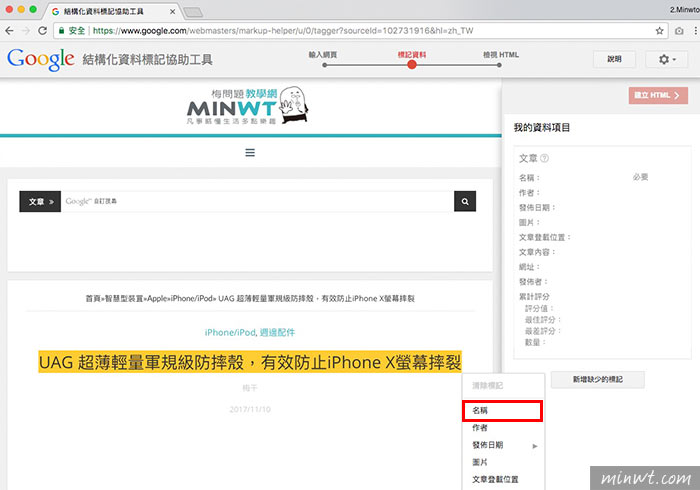
Task: Choose 文章登載位置 in the context menu
Action: [504, 480]
